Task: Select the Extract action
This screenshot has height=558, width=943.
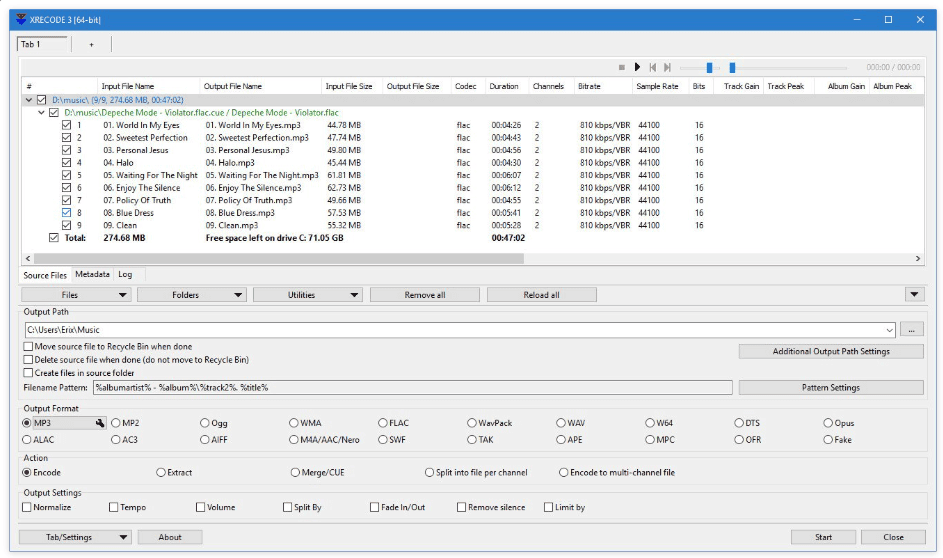Action: tap(161, 473)
